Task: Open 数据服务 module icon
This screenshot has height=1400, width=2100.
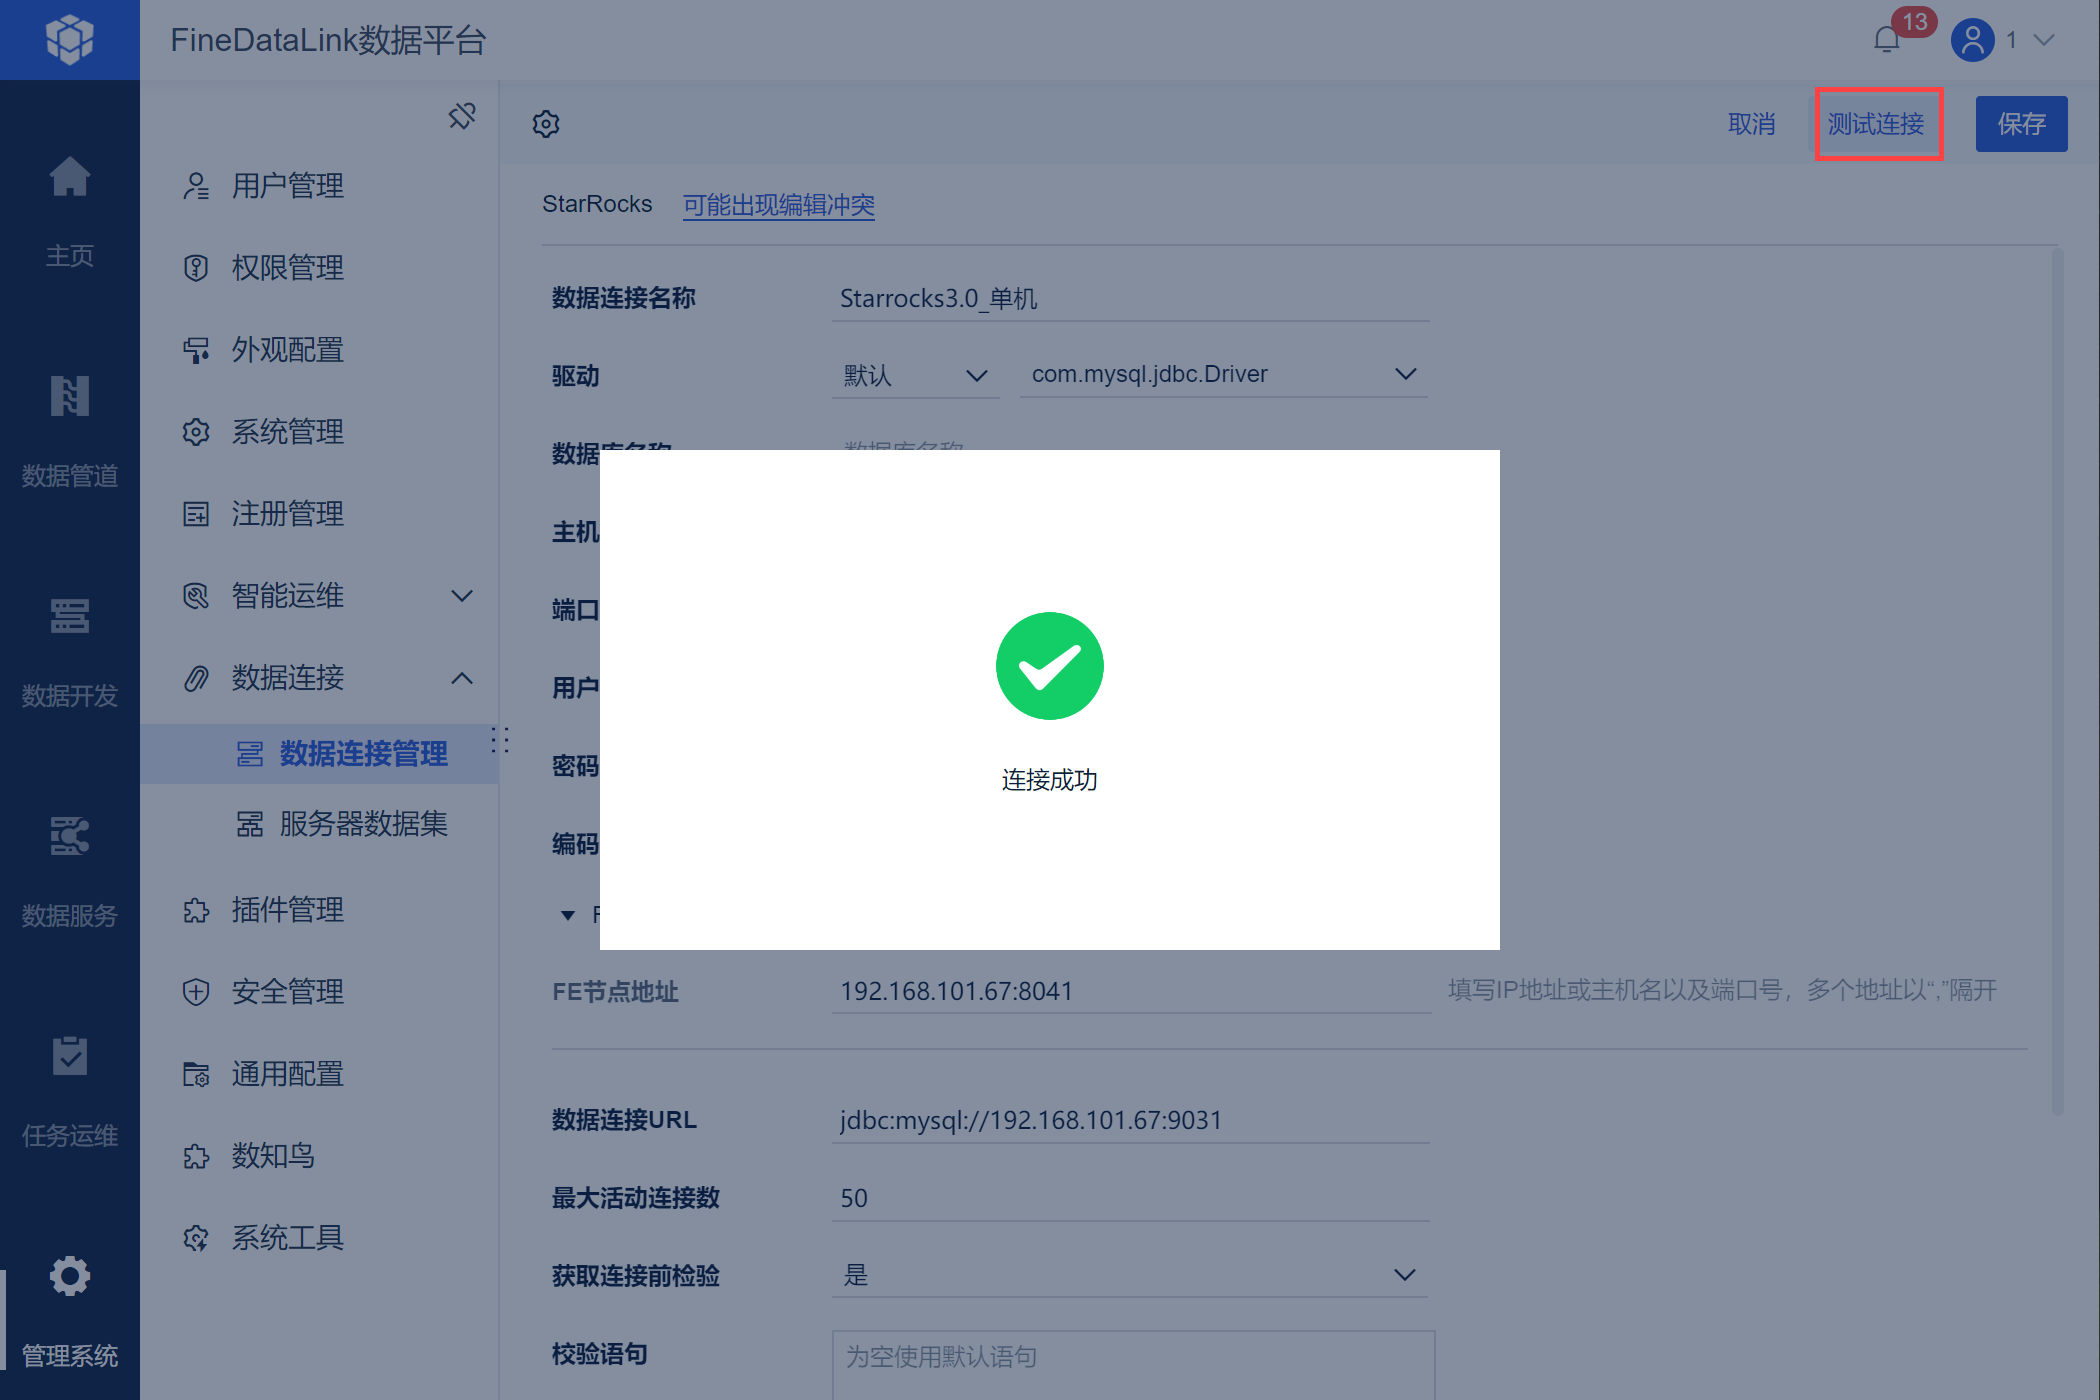Action: click(70, 836)
